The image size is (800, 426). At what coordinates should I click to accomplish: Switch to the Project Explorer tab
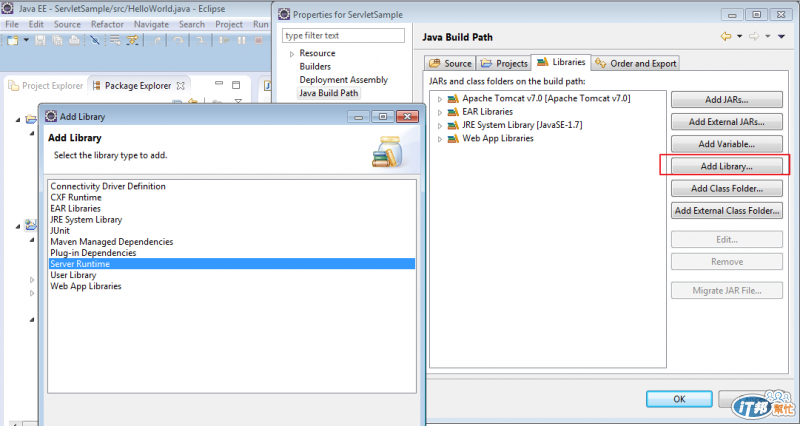(x=46, y=86)
